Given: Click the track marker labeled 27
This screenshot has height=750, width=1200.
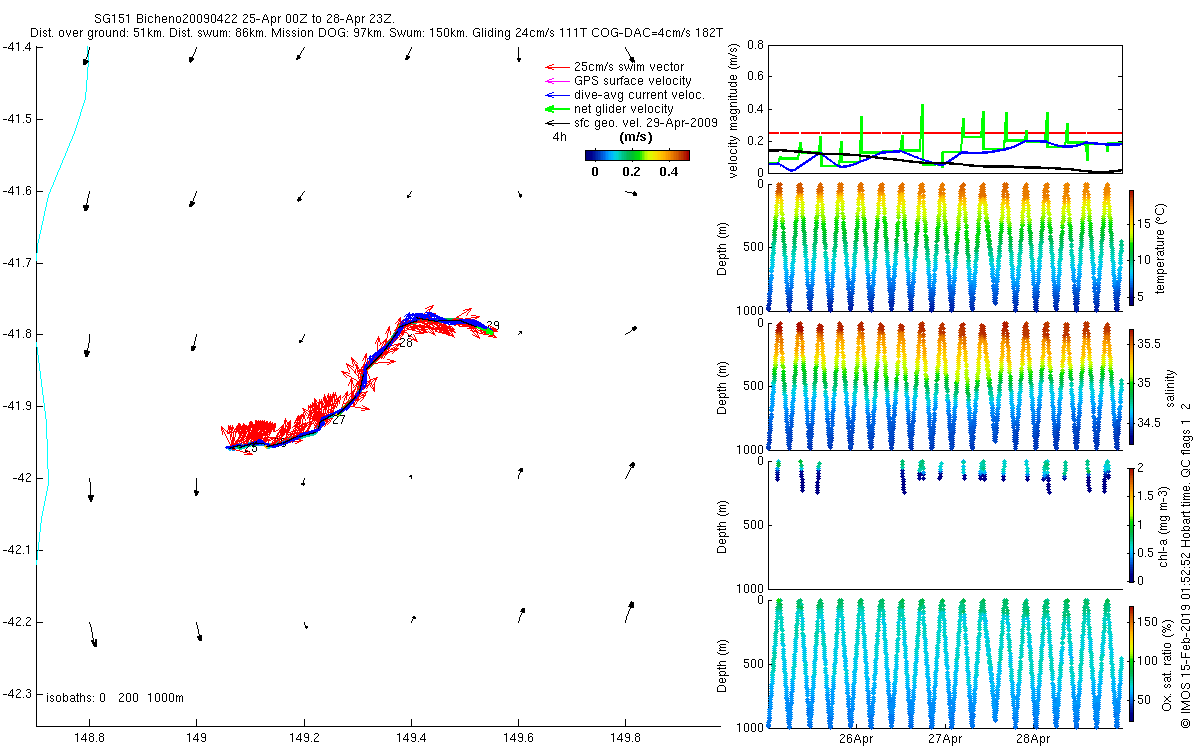Looking at the screenshot, I should 338,420.
